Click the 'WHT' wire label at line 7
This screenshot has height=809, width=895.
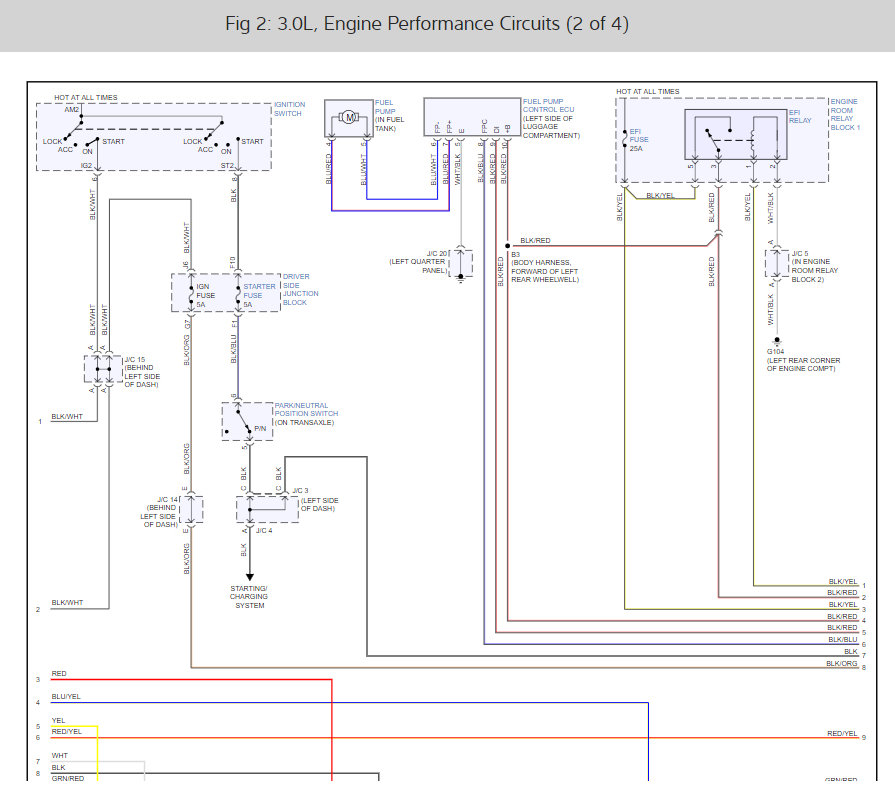pyautogui.click(x=59, y=755)
